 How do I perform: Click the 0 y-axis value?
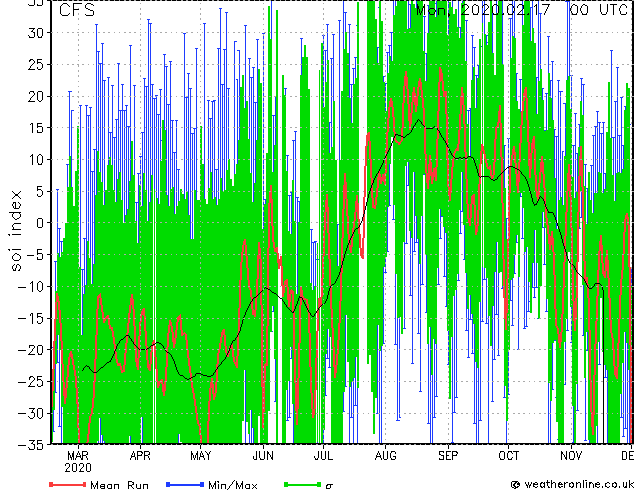point(40,223)
